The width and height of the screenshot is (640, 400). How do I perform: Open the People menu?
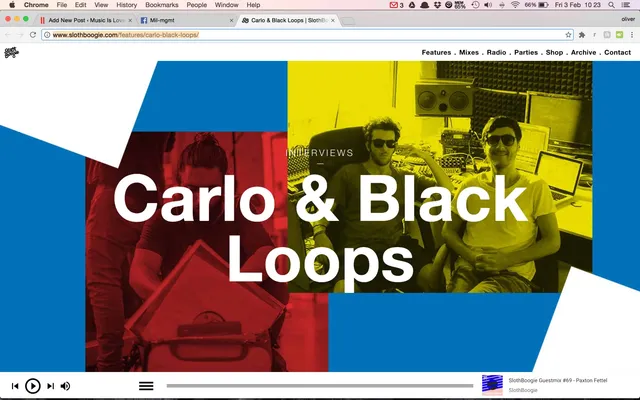197,5
